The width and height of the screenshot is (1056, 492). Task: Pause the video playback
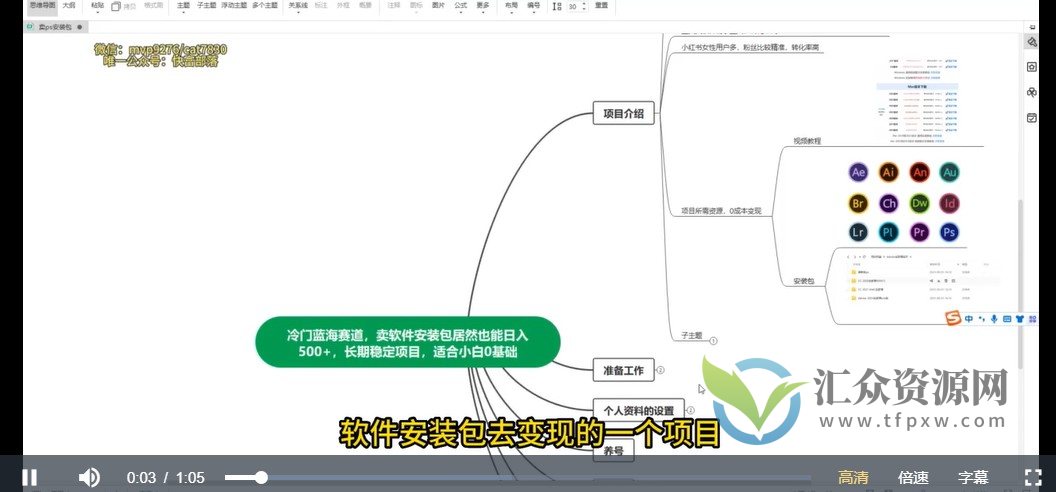(x=30, y=477)
